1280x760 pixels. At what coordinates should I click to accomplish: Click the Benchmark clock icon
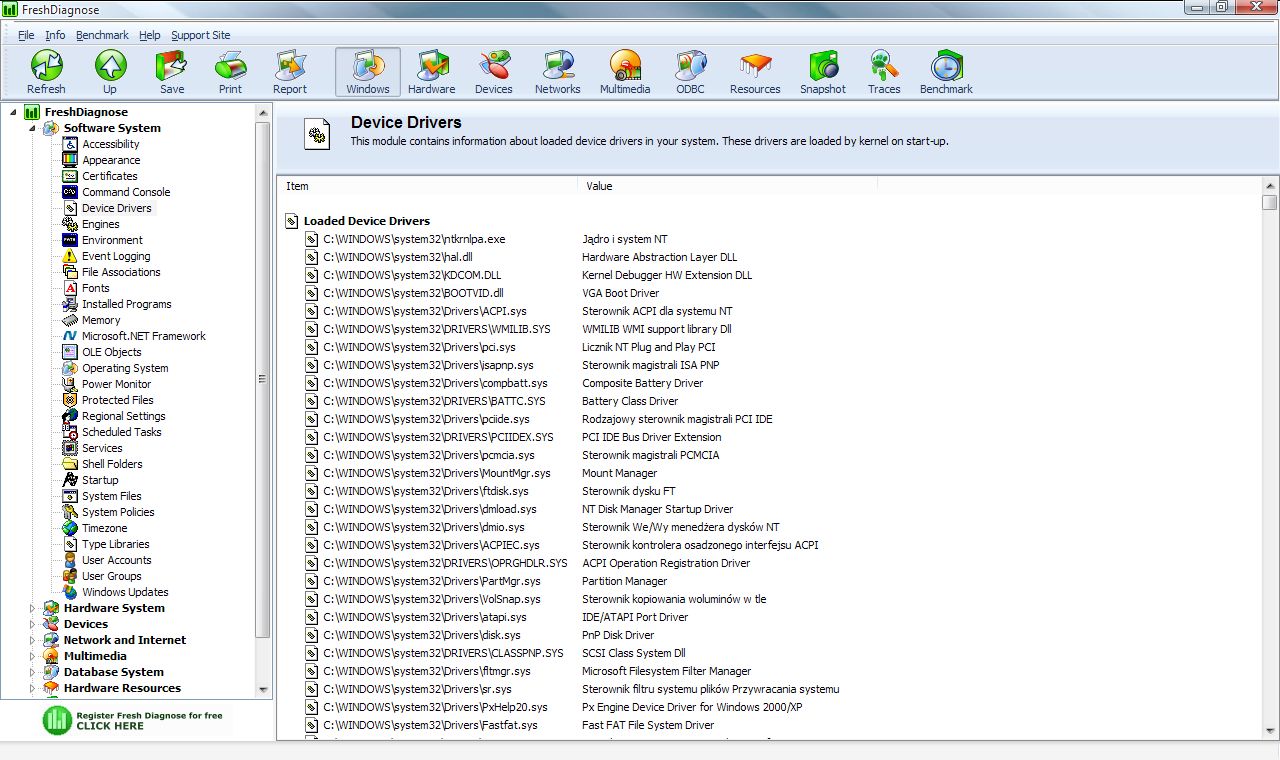pos(946,66)
